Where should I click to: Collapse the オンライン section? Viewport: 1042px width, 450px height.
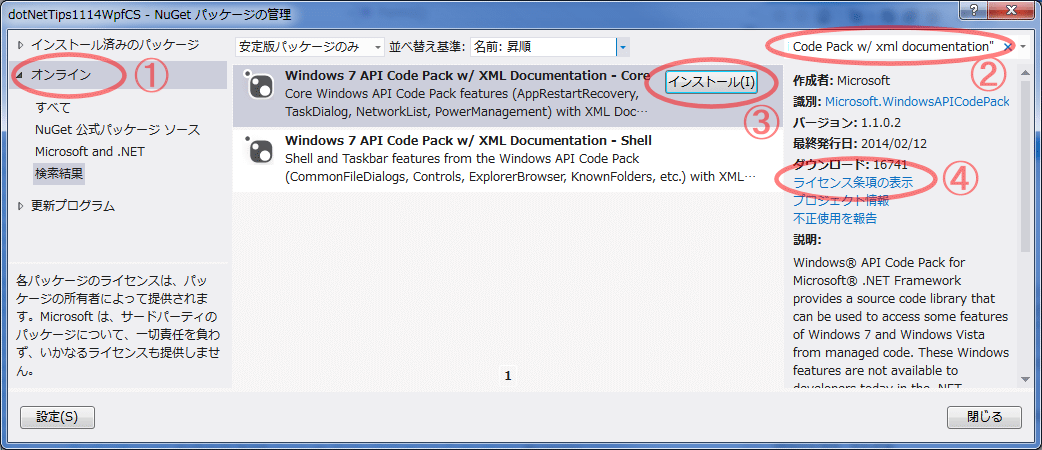[x=20, y=75]
